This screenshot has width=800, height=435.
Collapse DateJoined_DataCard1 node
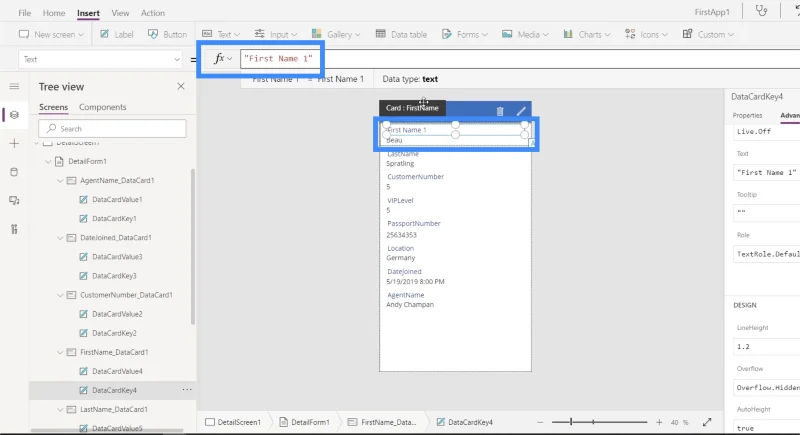(60, 238)
